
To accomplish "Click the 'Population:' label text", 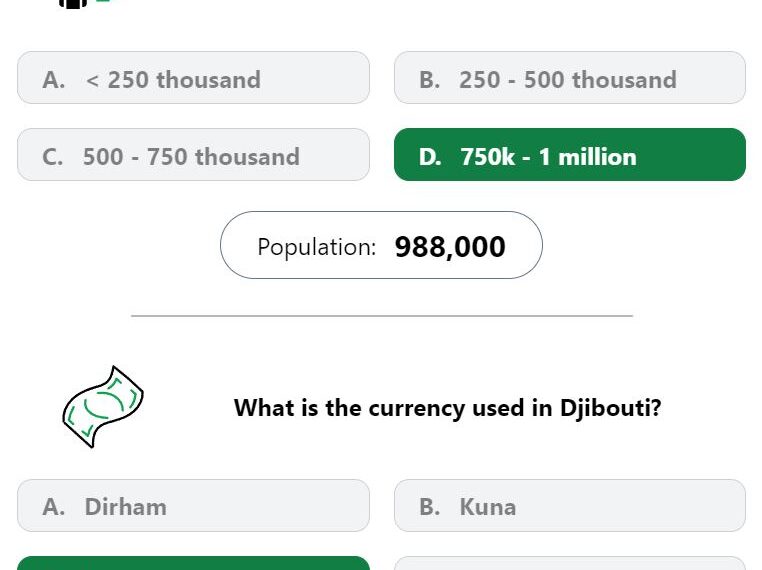I will (317, 247).
